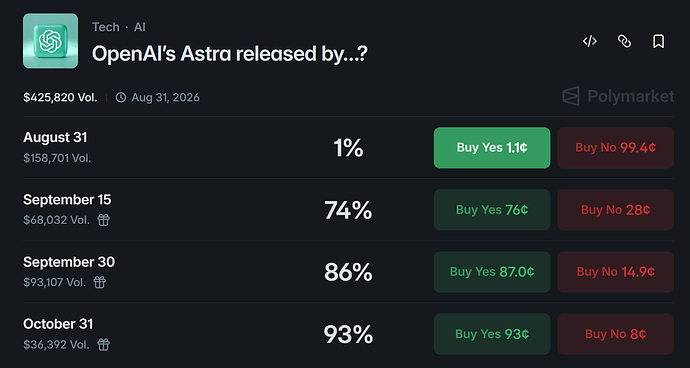
Task: Click the gift icon beside September 15 volume
Action: 103,220
